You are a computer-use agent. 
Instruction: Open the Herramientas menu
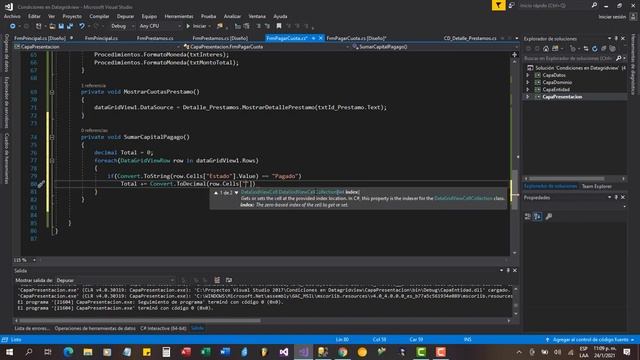click(x=179, y=16)
